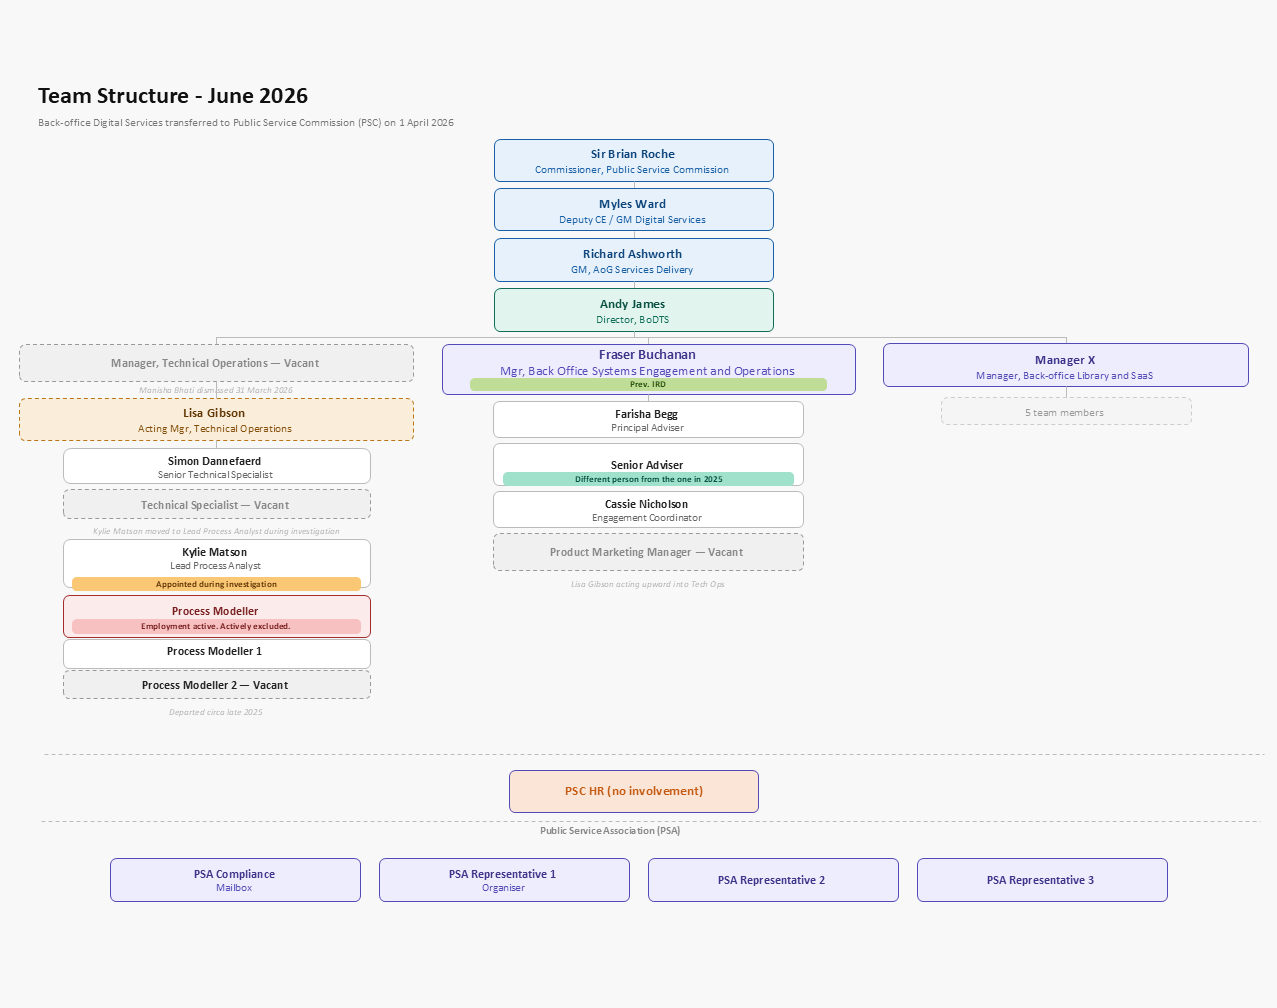The image size is (1277, 1008).
Task: Select Richard Ashworth's org chart box
Action: click(633, 260)
